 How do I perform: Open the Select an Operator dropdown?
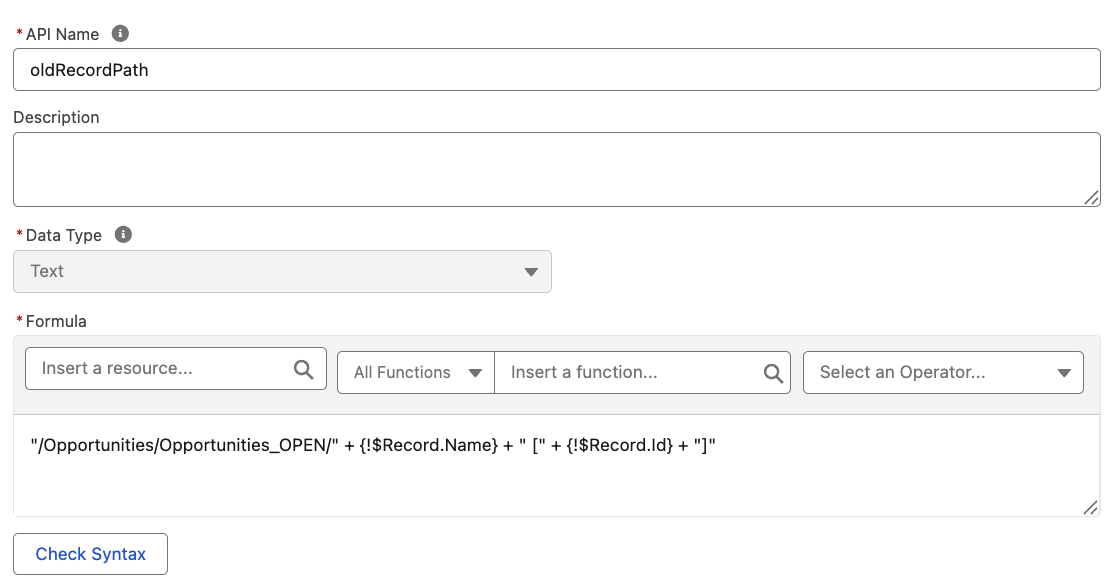[x=942, y=373]
